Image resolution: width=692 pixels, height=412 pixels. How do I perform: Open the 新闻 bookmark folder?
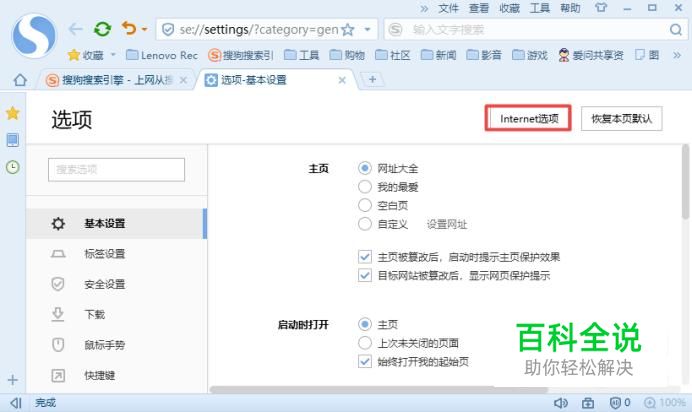point(439,55)
